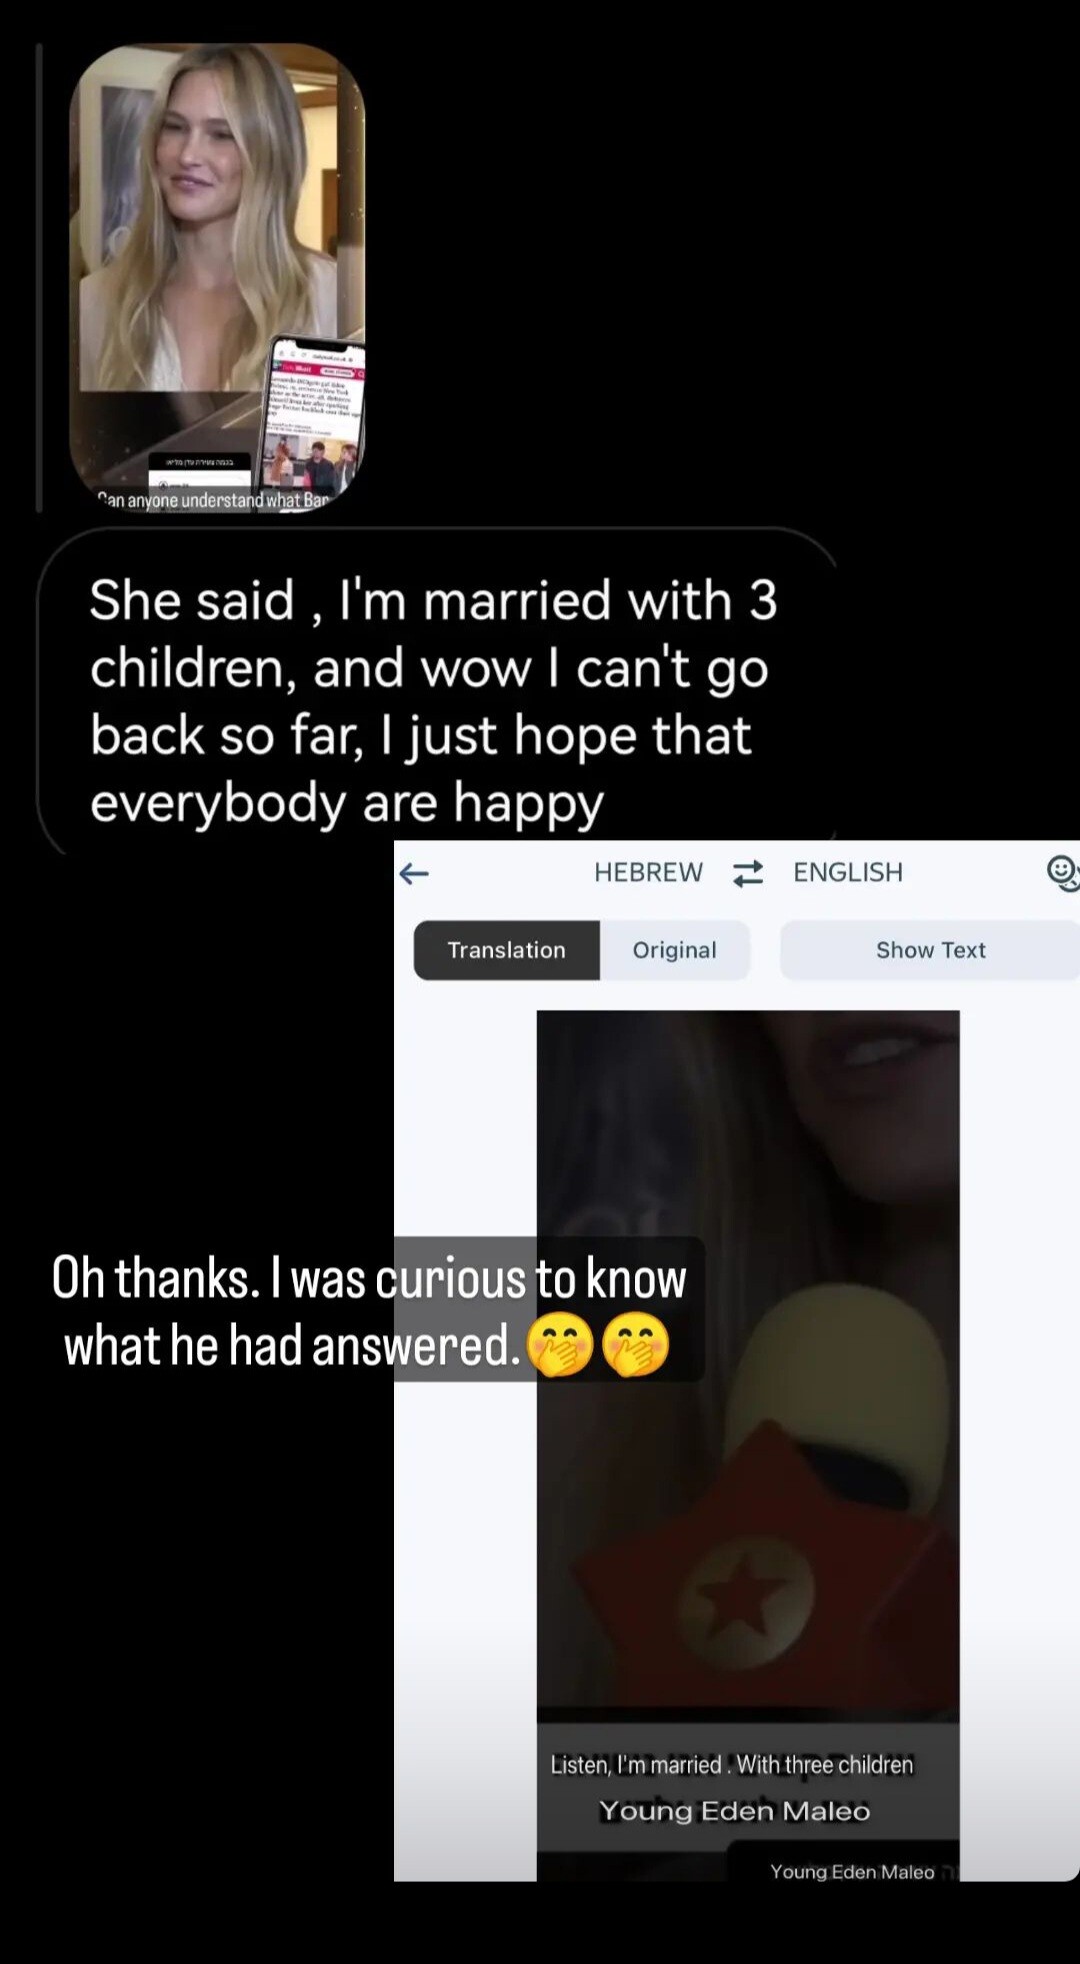This screenshot has height=1964, width=1080.
Task: Tap the back arrow in the translator
Action: pyautogui.click(x=414, y=874)
